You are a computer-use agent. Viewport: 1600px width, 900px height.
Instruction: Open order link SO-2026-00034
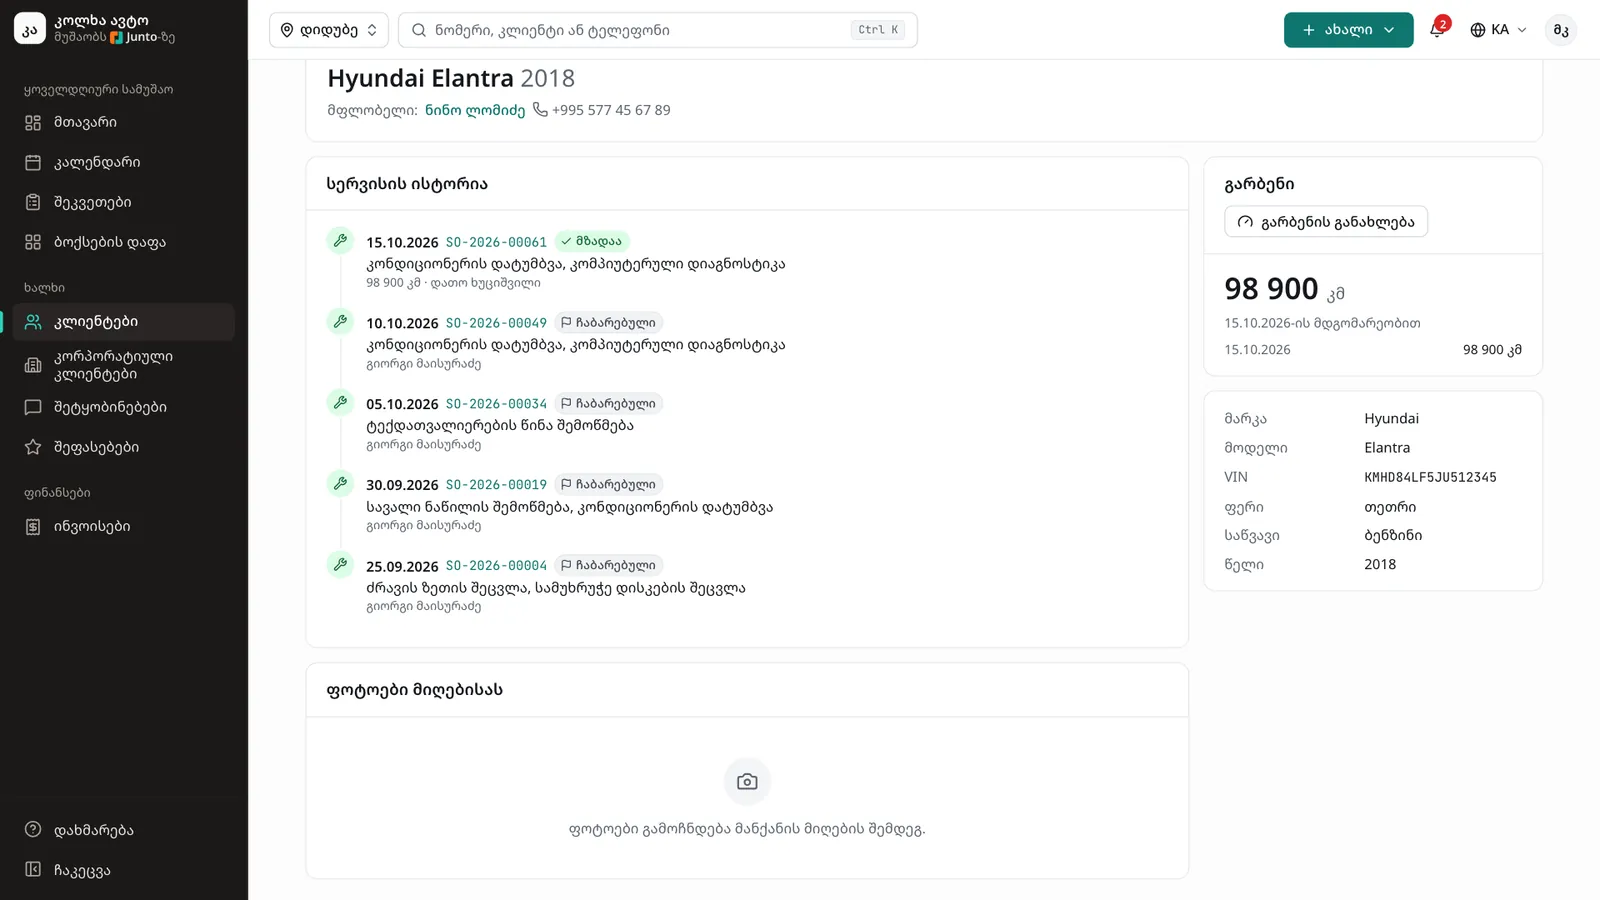[x=496, y=404]
